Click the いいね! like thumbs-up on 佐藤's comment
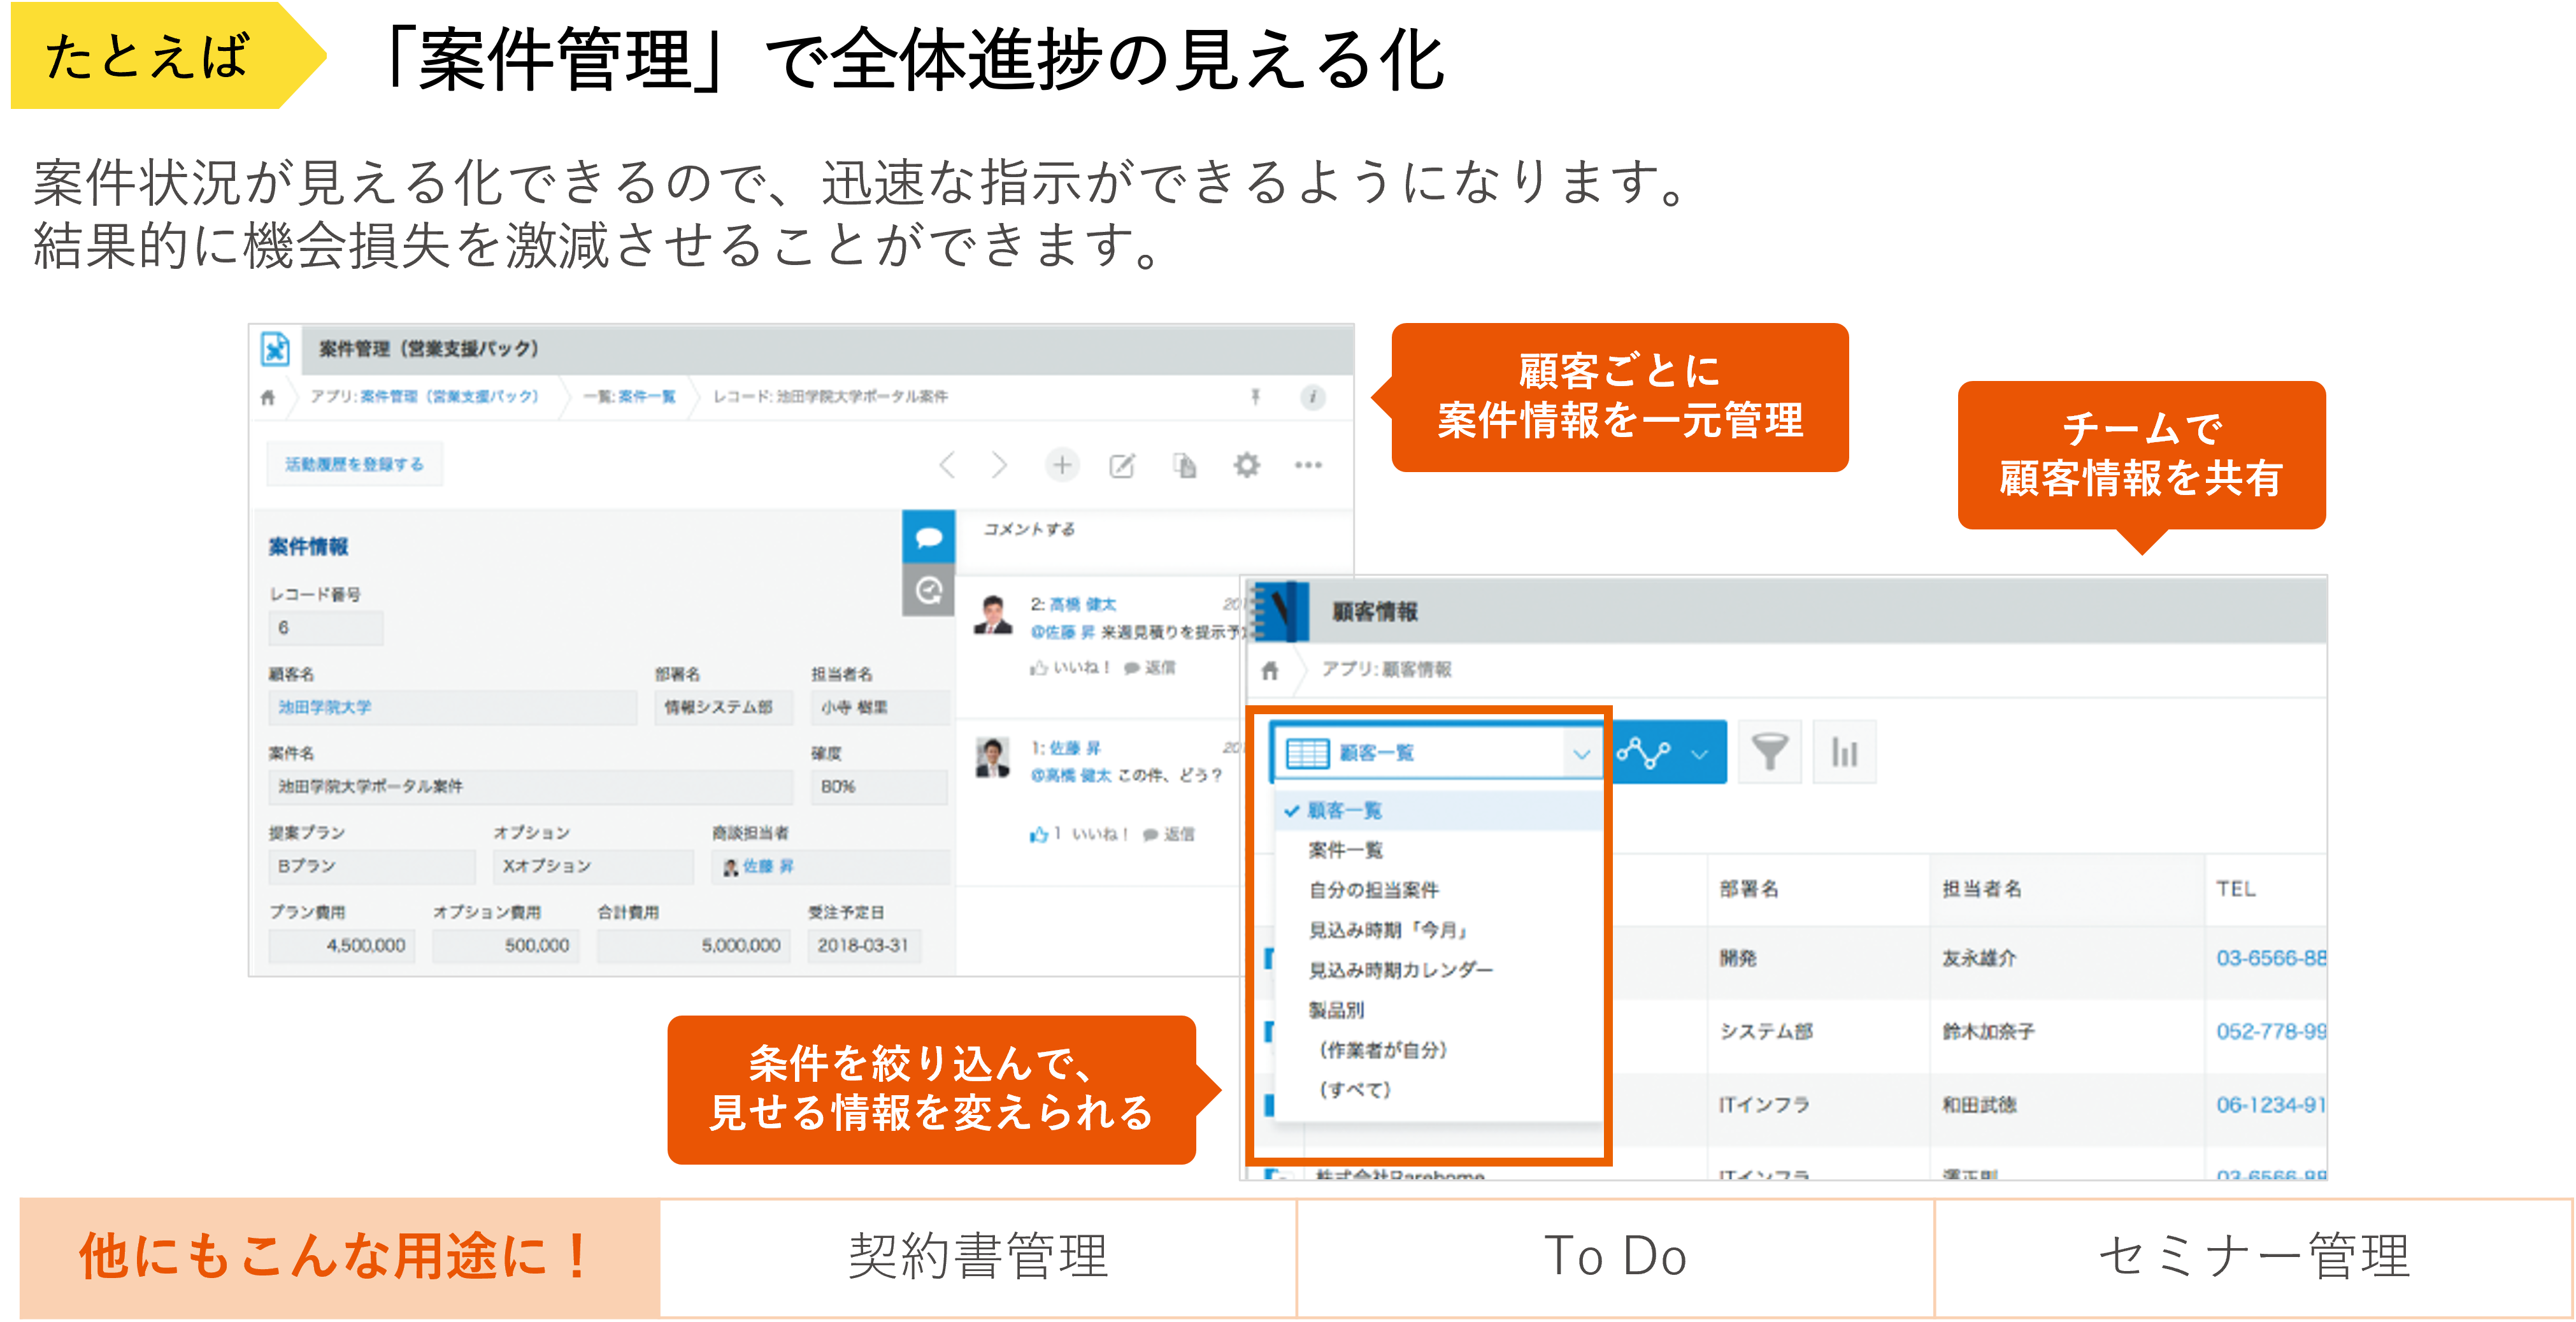This screenshot has width=2576, height=1322. click(x=1041, y=834)
